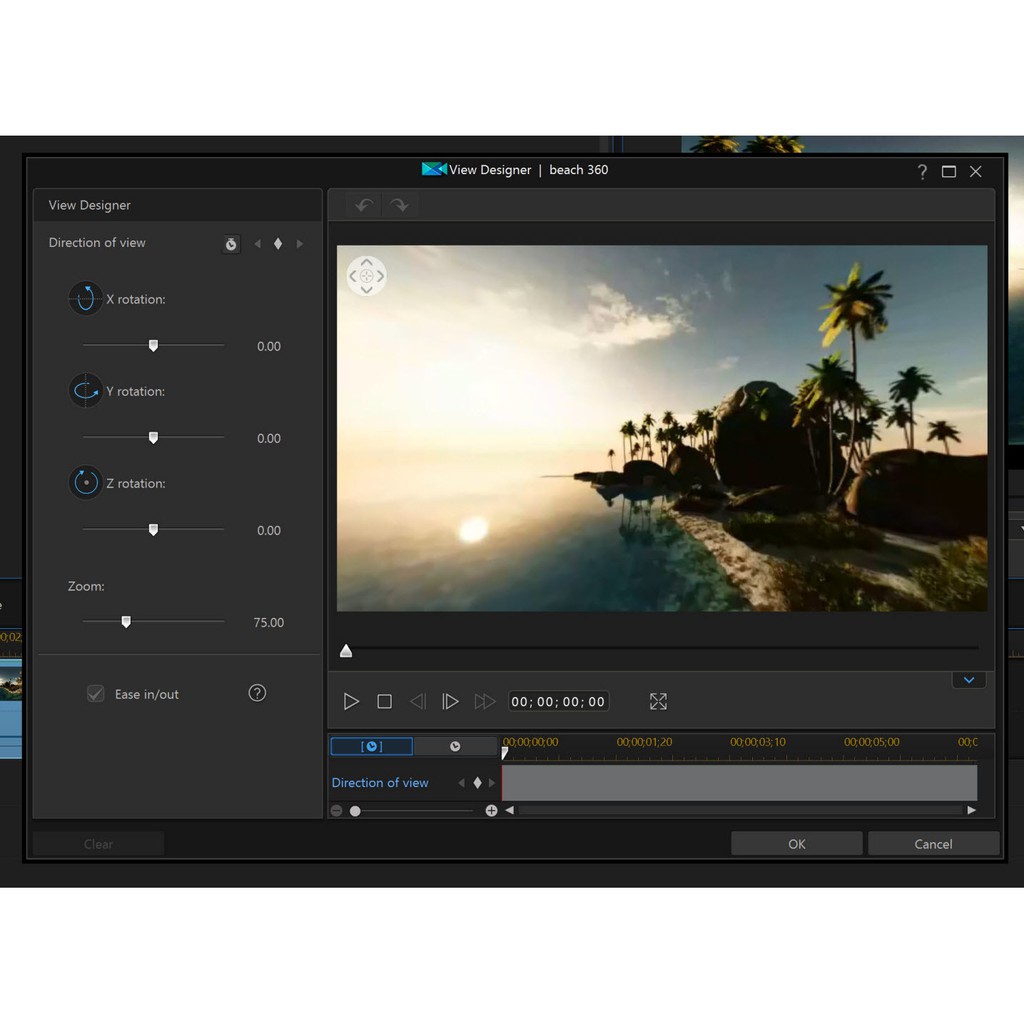Open the Ease in/out help icon
1024x1024 pixels.
point(257,693)
